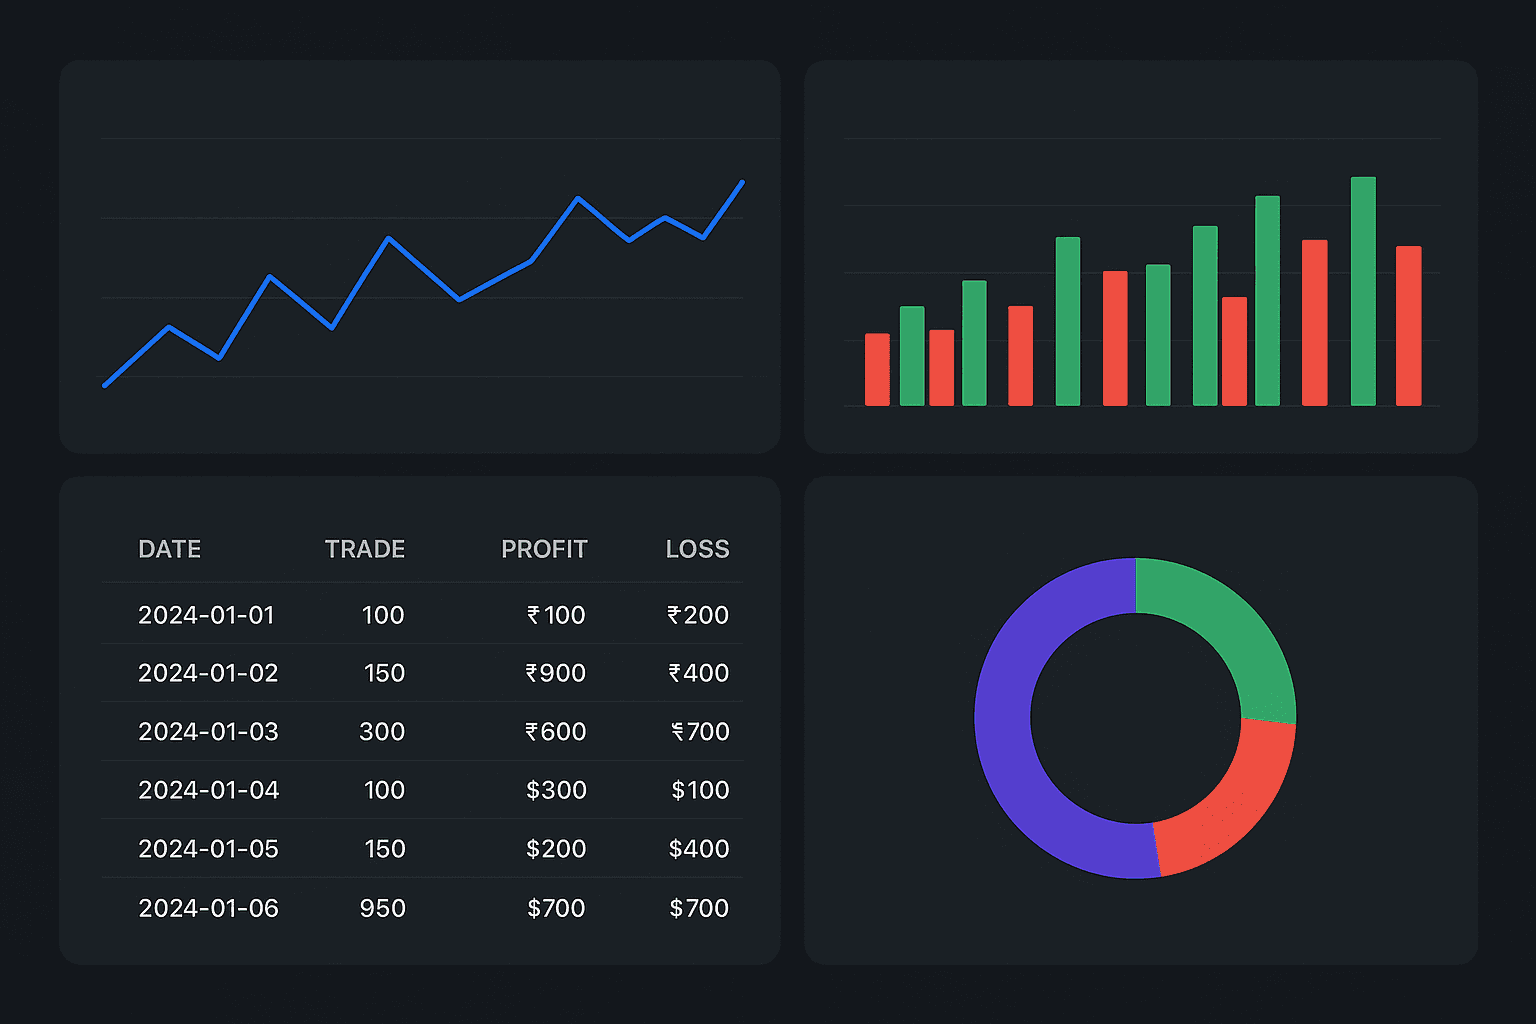Select the $400 loss value for 2024-01-05
The width and height of the screenshot is (1536, 1024).
tap(700, 848)
